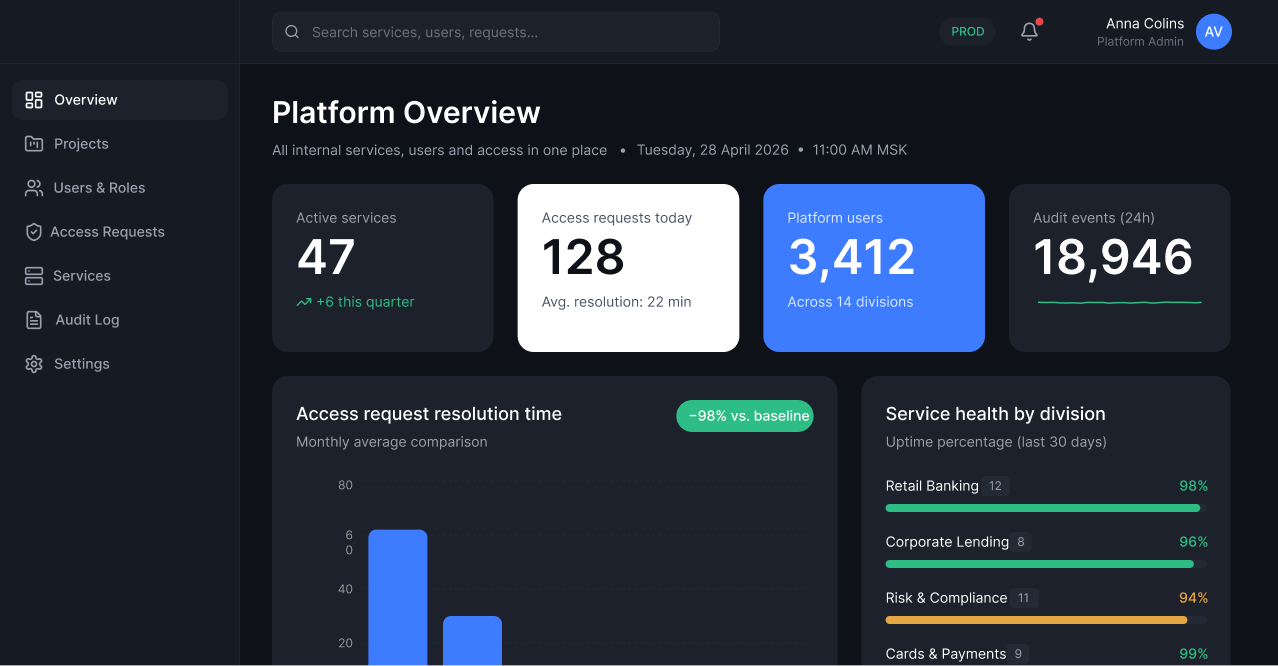Click the search services, users, requests field

click(x=496, y=32)
